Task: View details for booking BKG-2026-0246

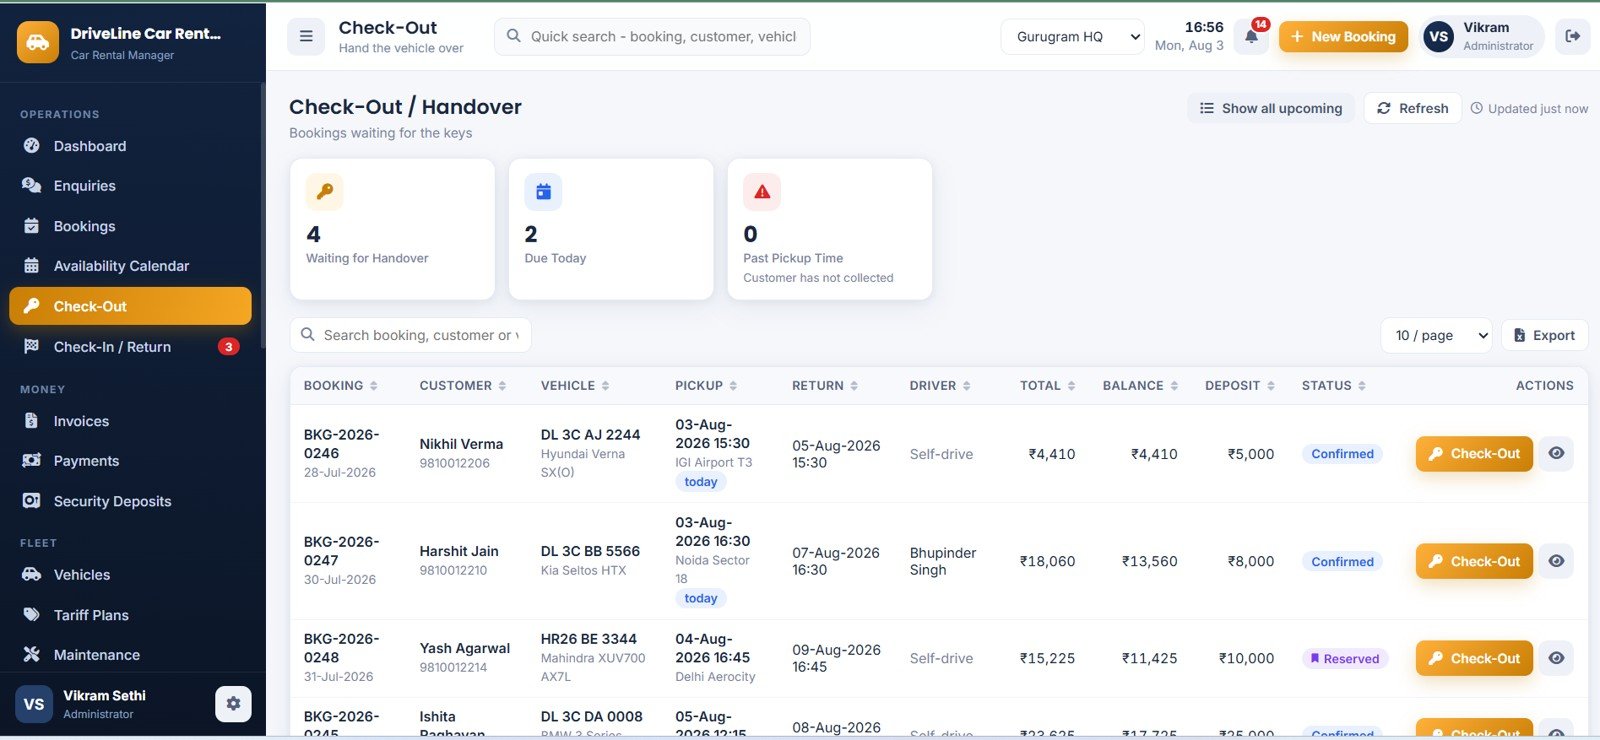Action: 1556,453
